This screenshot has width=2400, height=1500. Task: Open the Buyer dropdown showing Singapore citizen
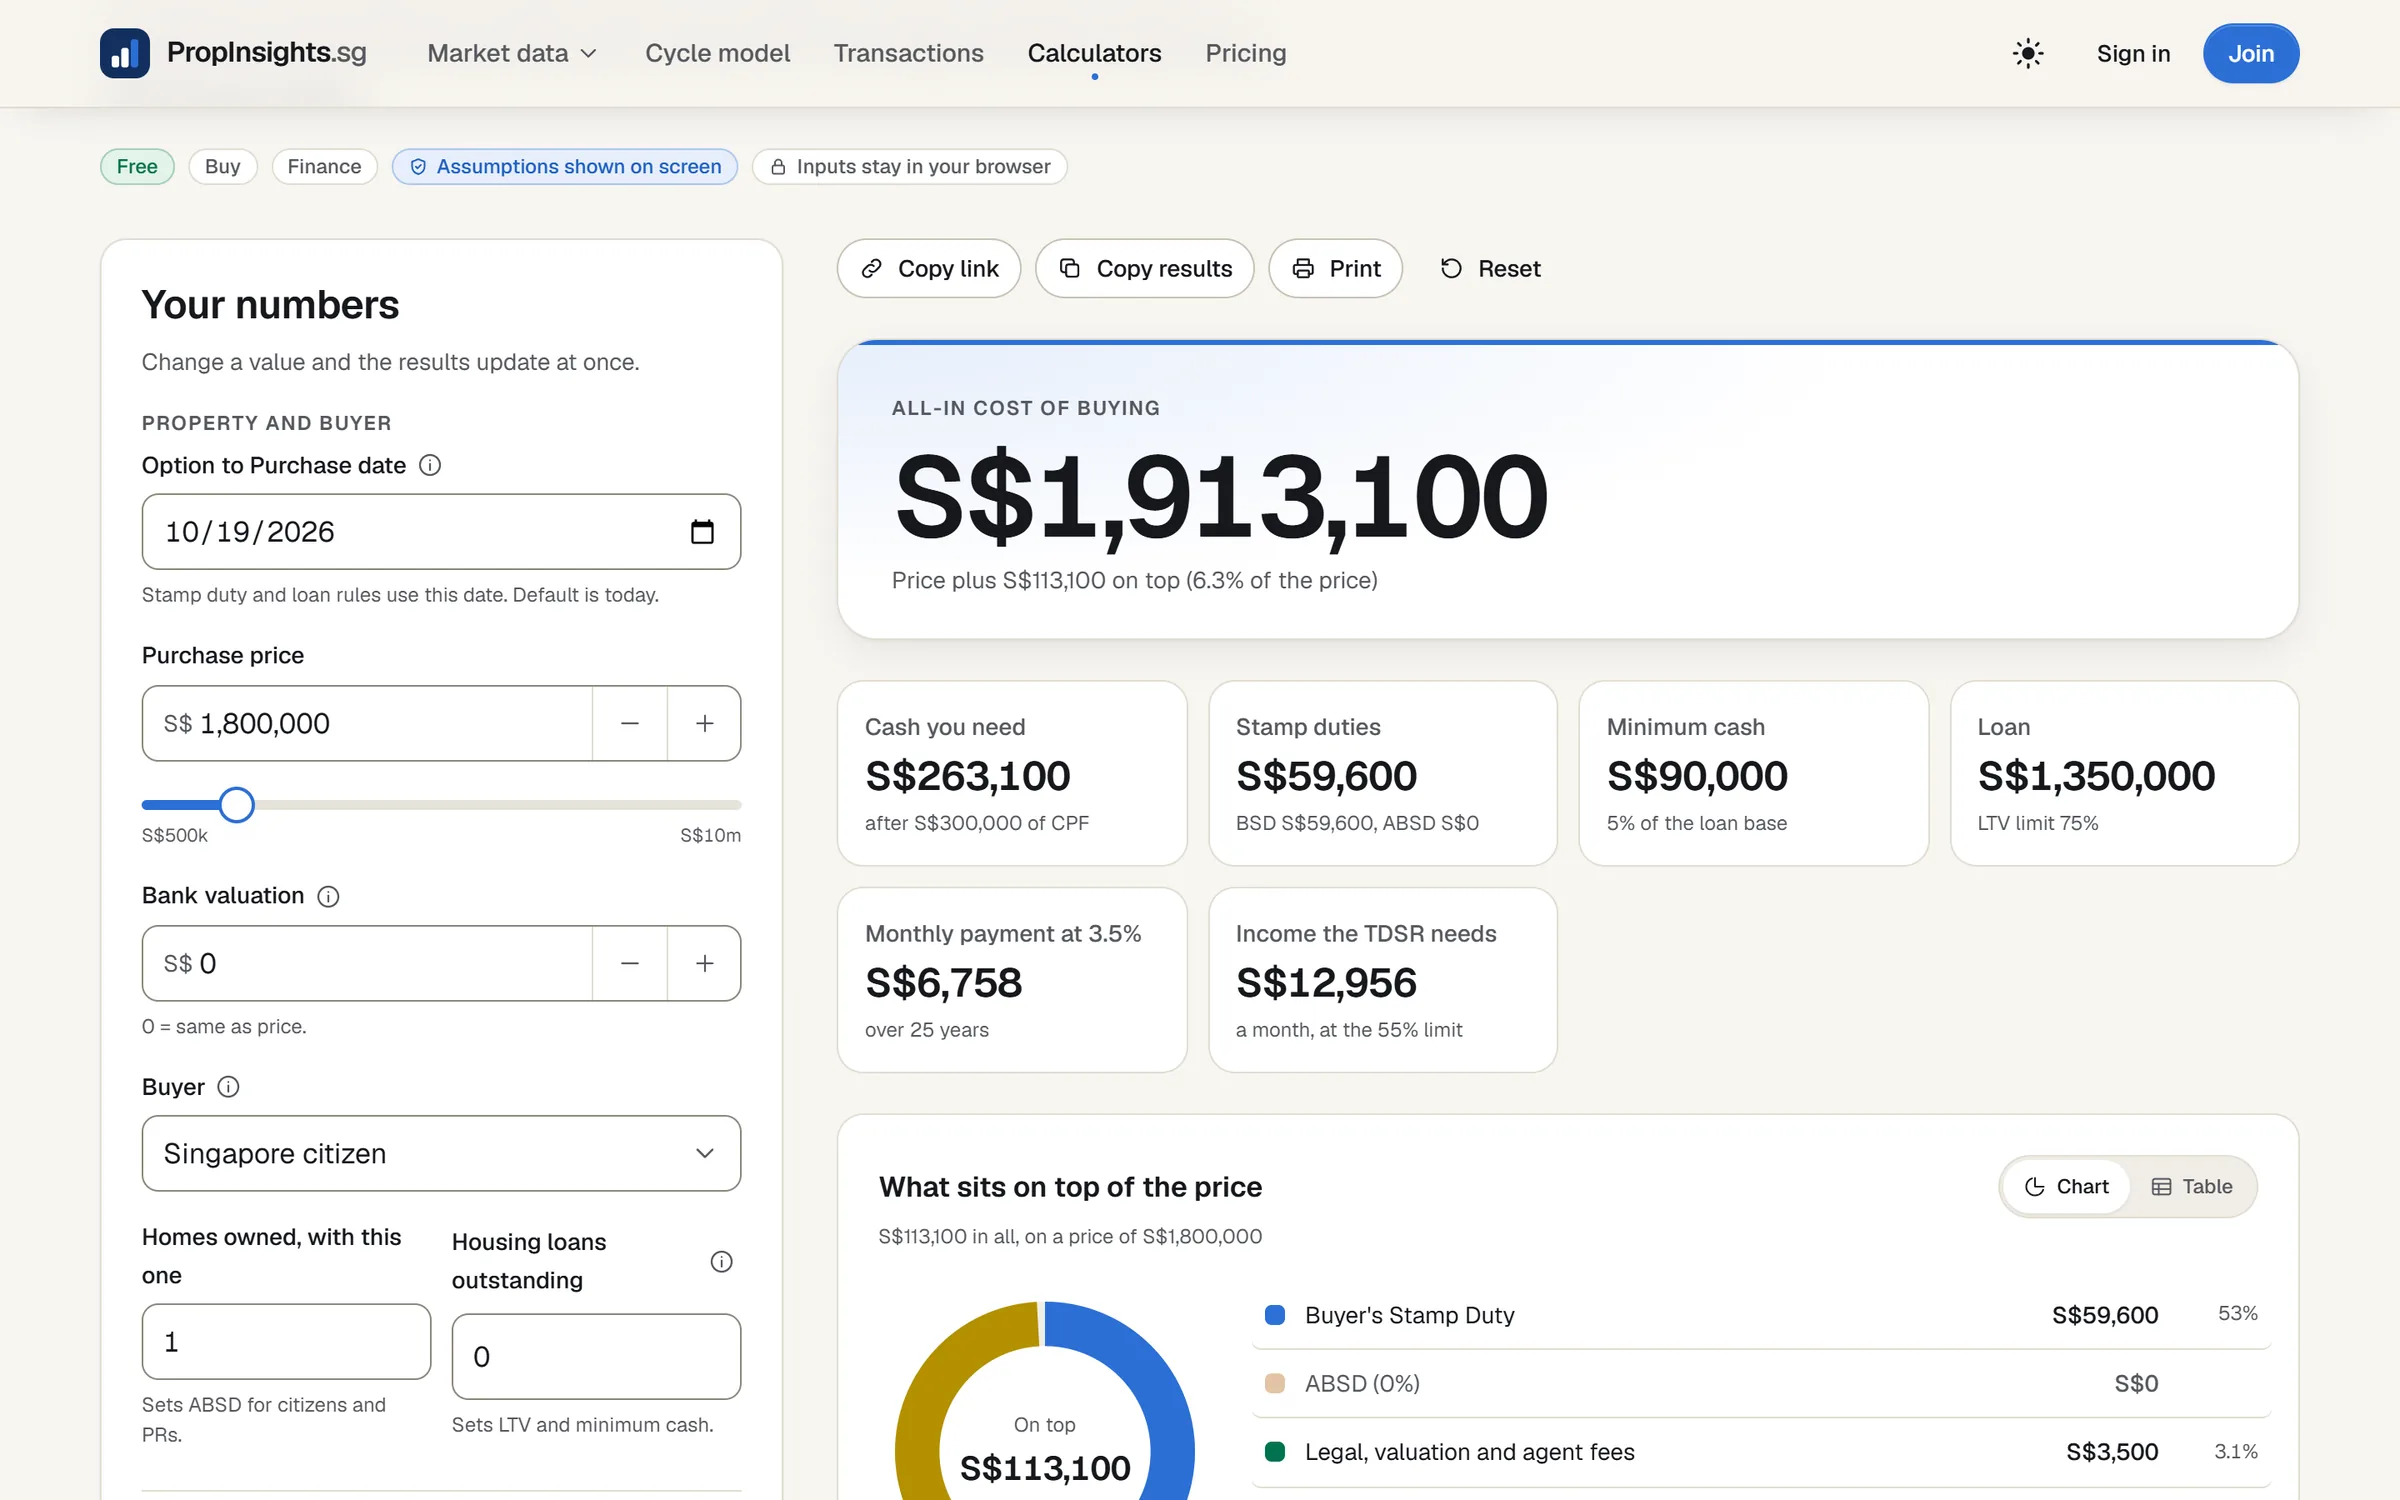(x=441, y=1153)
